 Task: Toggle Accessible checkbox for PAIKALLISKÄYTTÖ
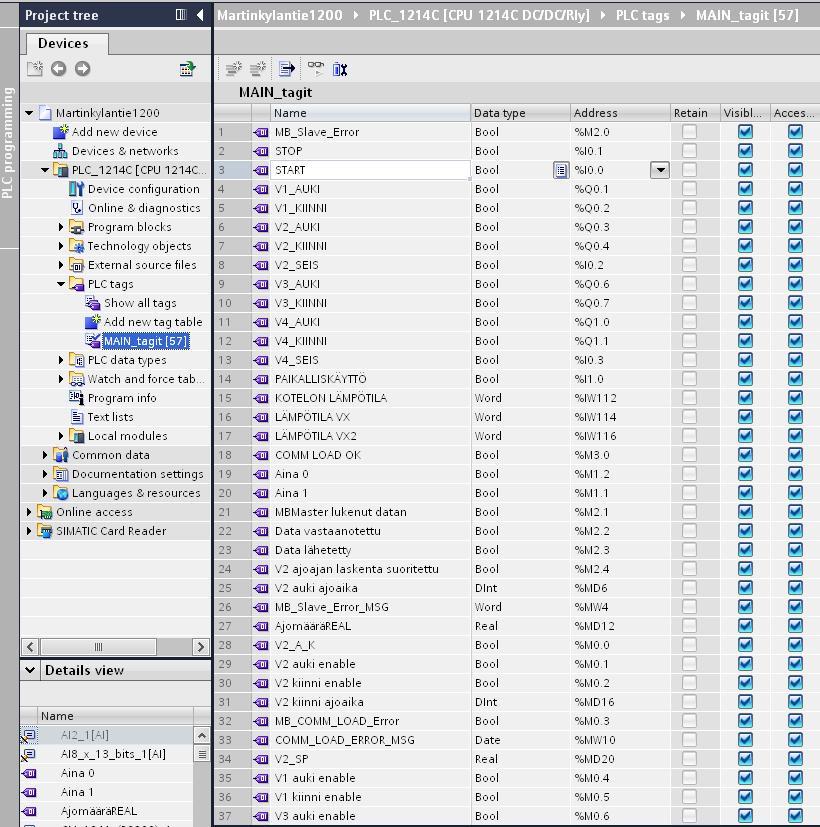coord(795,379)
